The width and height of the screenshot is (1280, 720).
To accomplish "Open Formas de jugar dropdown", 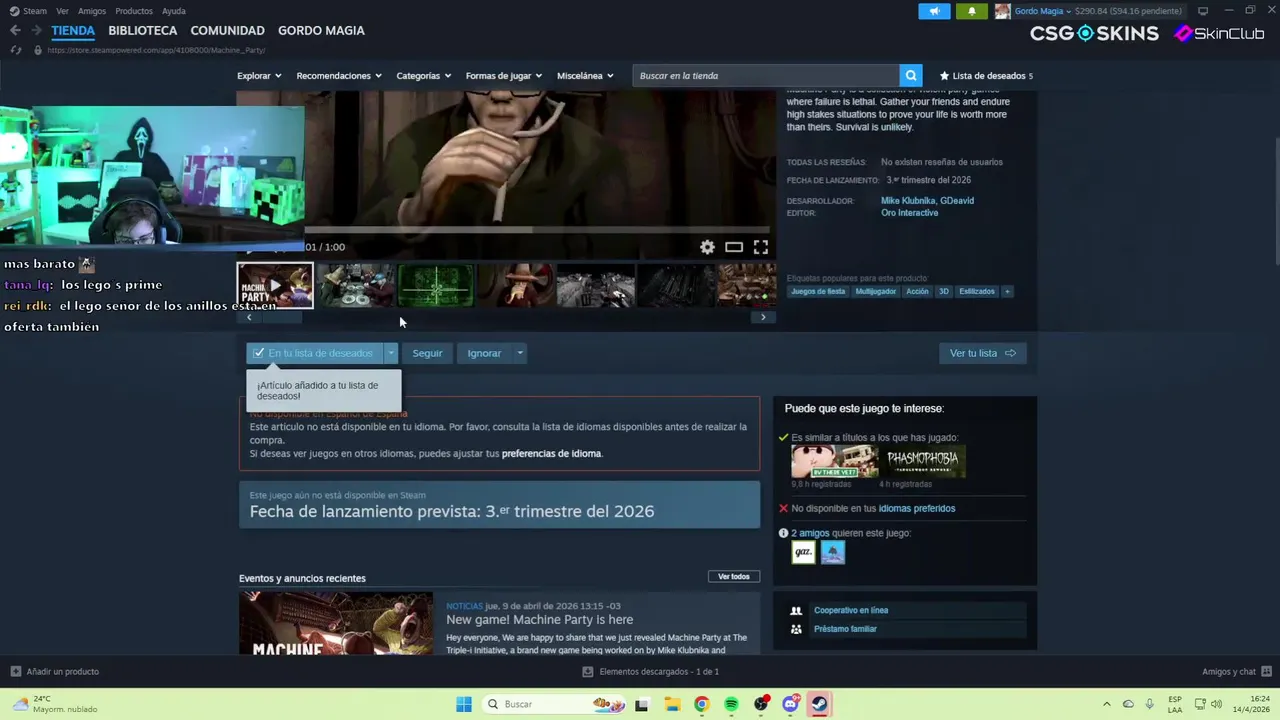I will click(x=504, y=76).
